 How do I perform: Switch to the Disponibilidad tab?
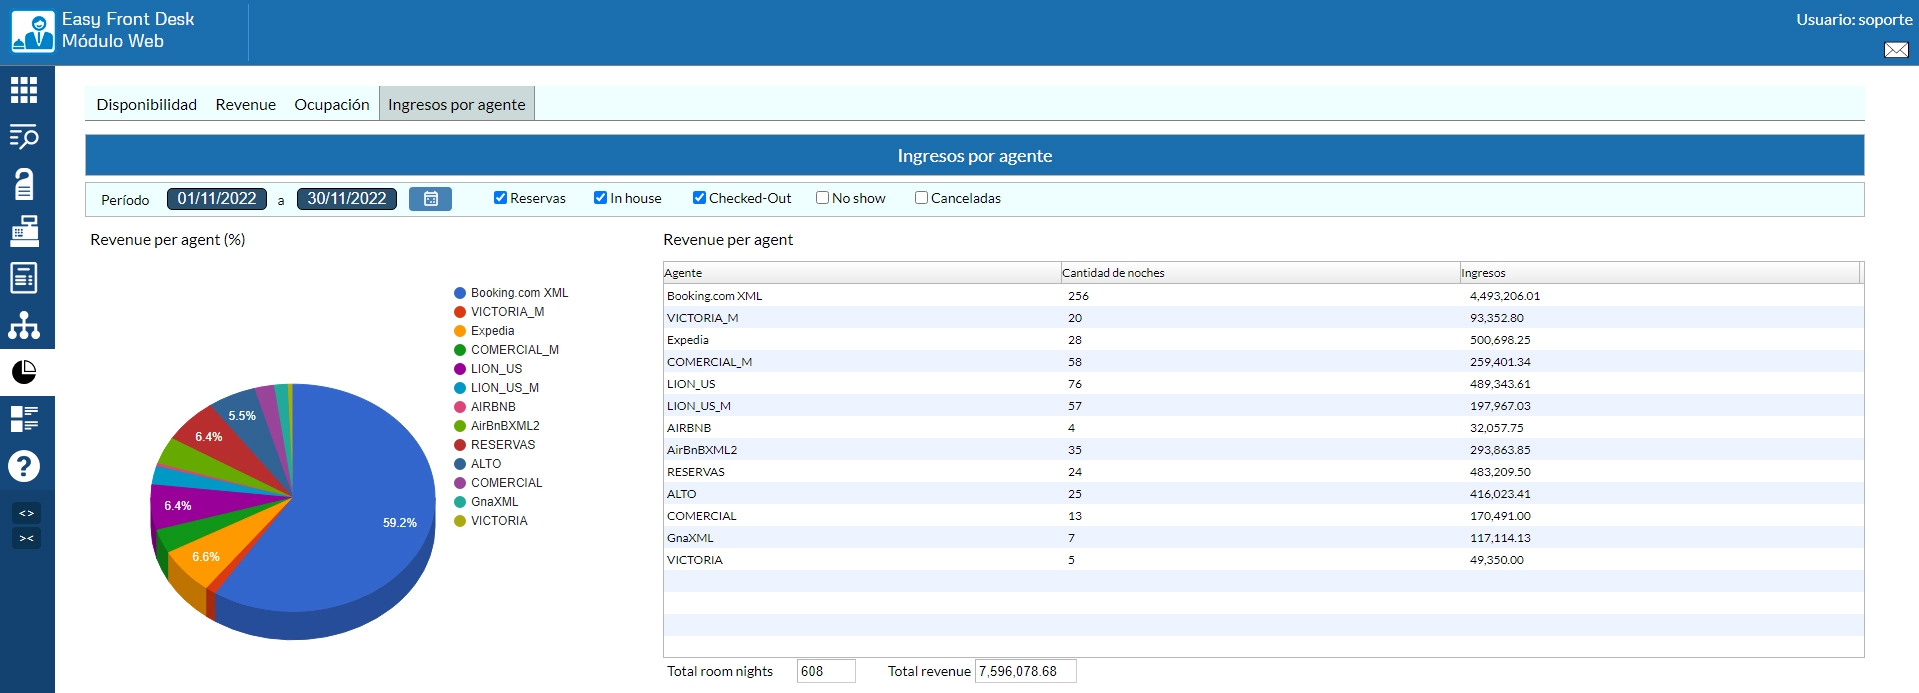click(x=147, y=104)
